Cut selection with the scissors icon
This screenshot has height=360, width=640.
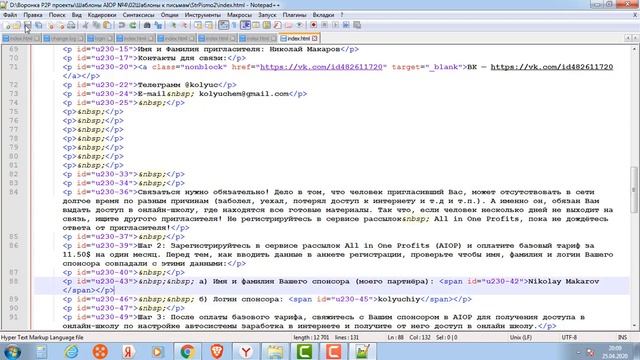click(86, 25)
